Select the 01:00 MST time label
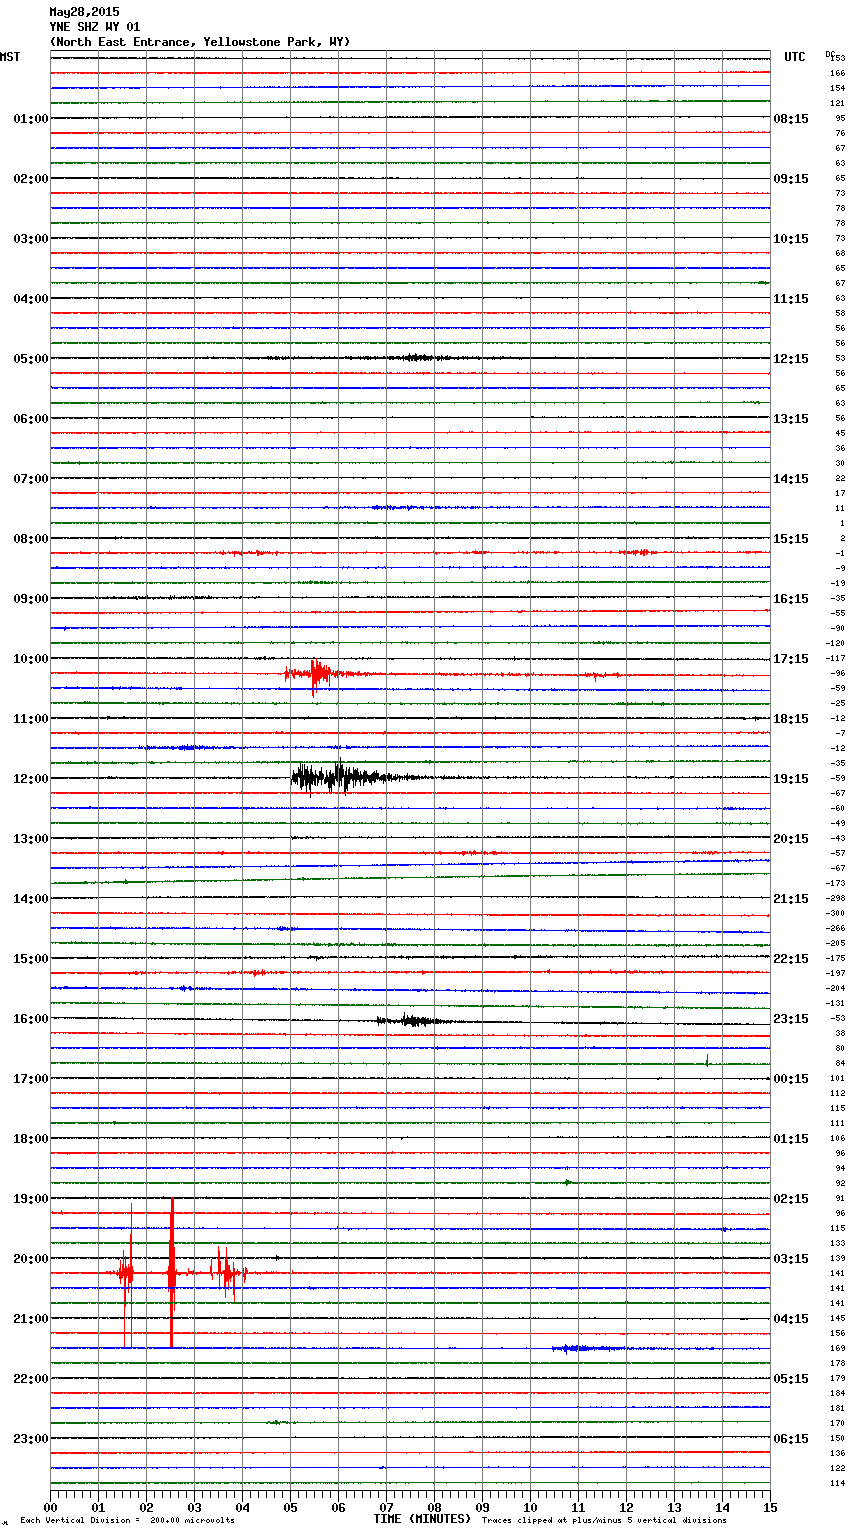850x1534 pixels. (31, 119)
